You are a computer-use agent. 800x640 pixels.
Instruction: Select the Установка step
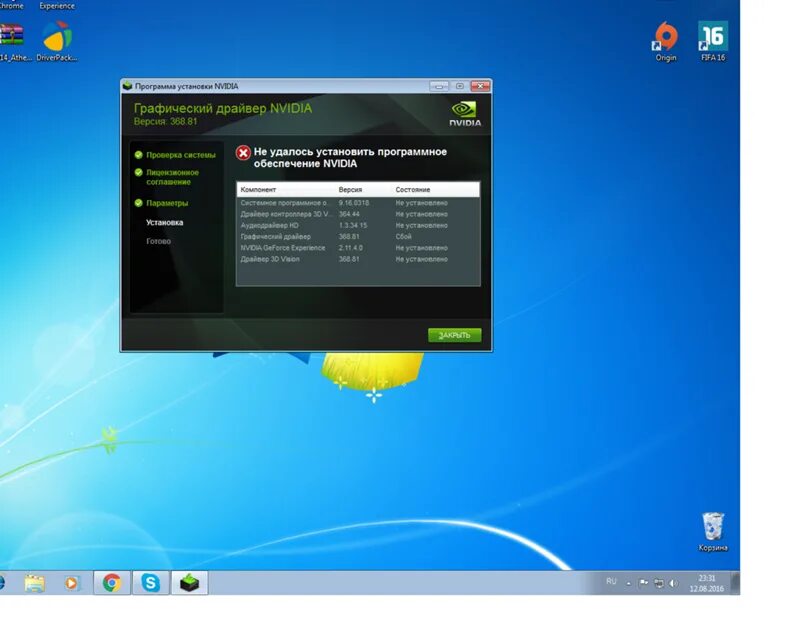point(164,223)
